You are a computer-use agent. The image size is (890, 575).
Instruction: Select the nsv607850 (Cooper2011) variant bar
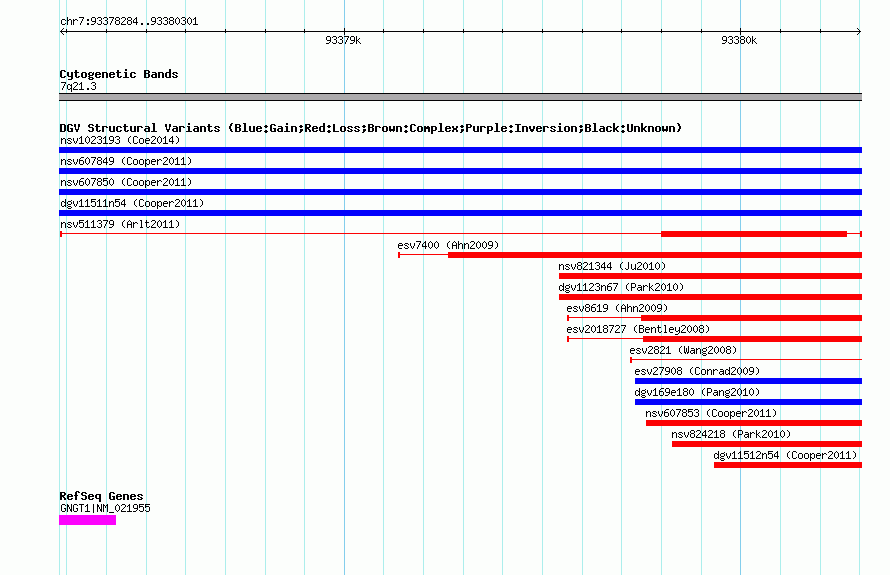460,192
